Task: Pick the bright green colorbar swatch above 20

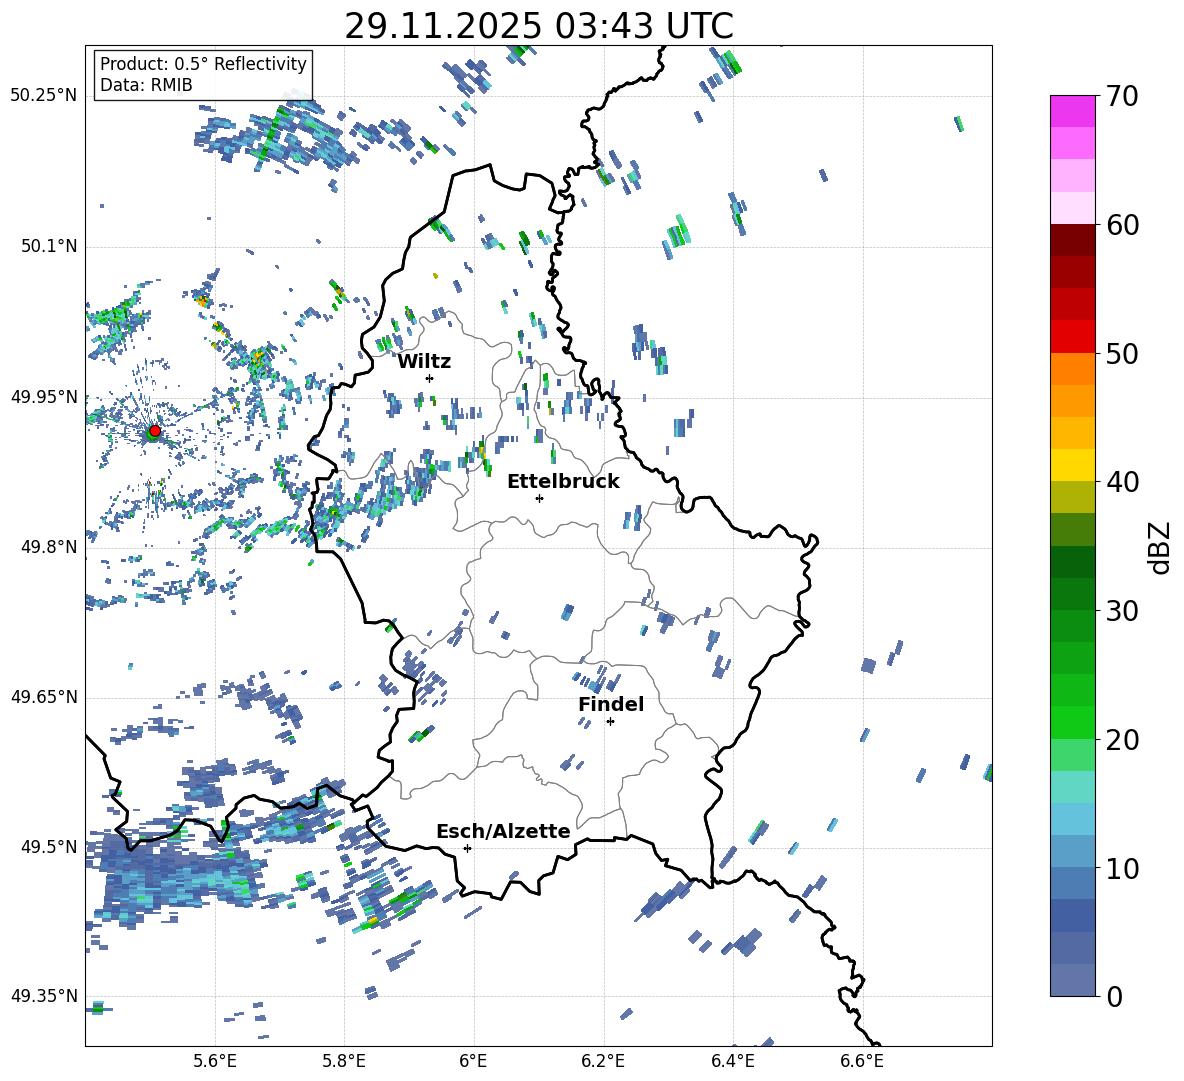Action: click(1073, 722)
